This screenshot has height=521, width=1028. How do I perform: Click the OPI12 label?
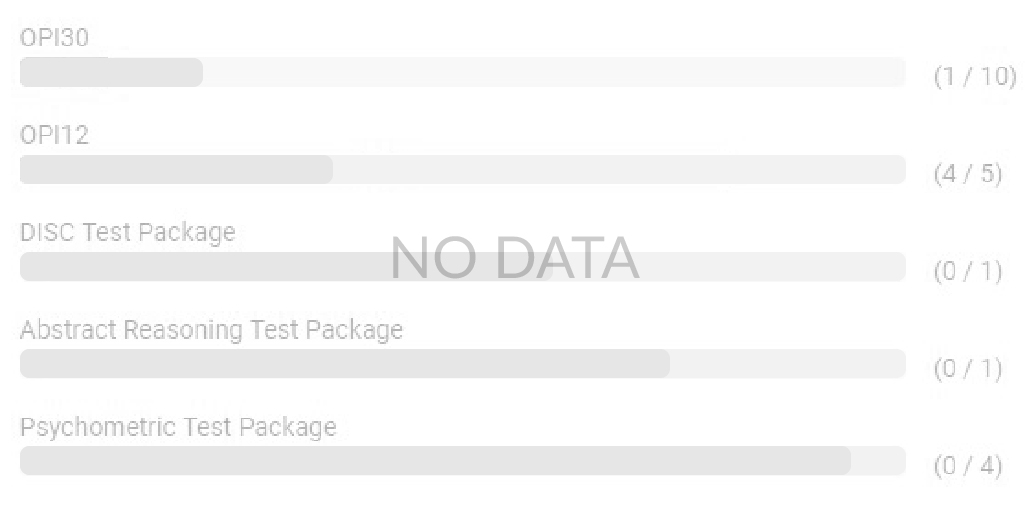coord(54,135)
